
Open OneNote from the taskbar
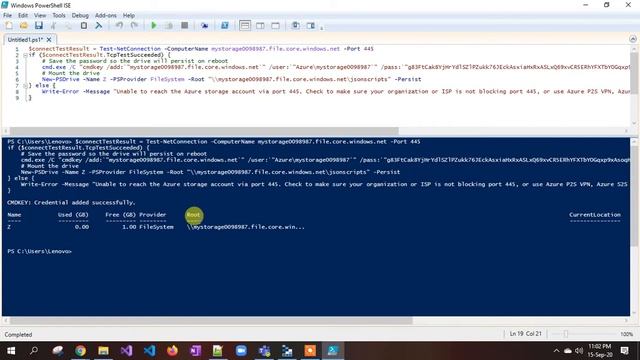195,351
